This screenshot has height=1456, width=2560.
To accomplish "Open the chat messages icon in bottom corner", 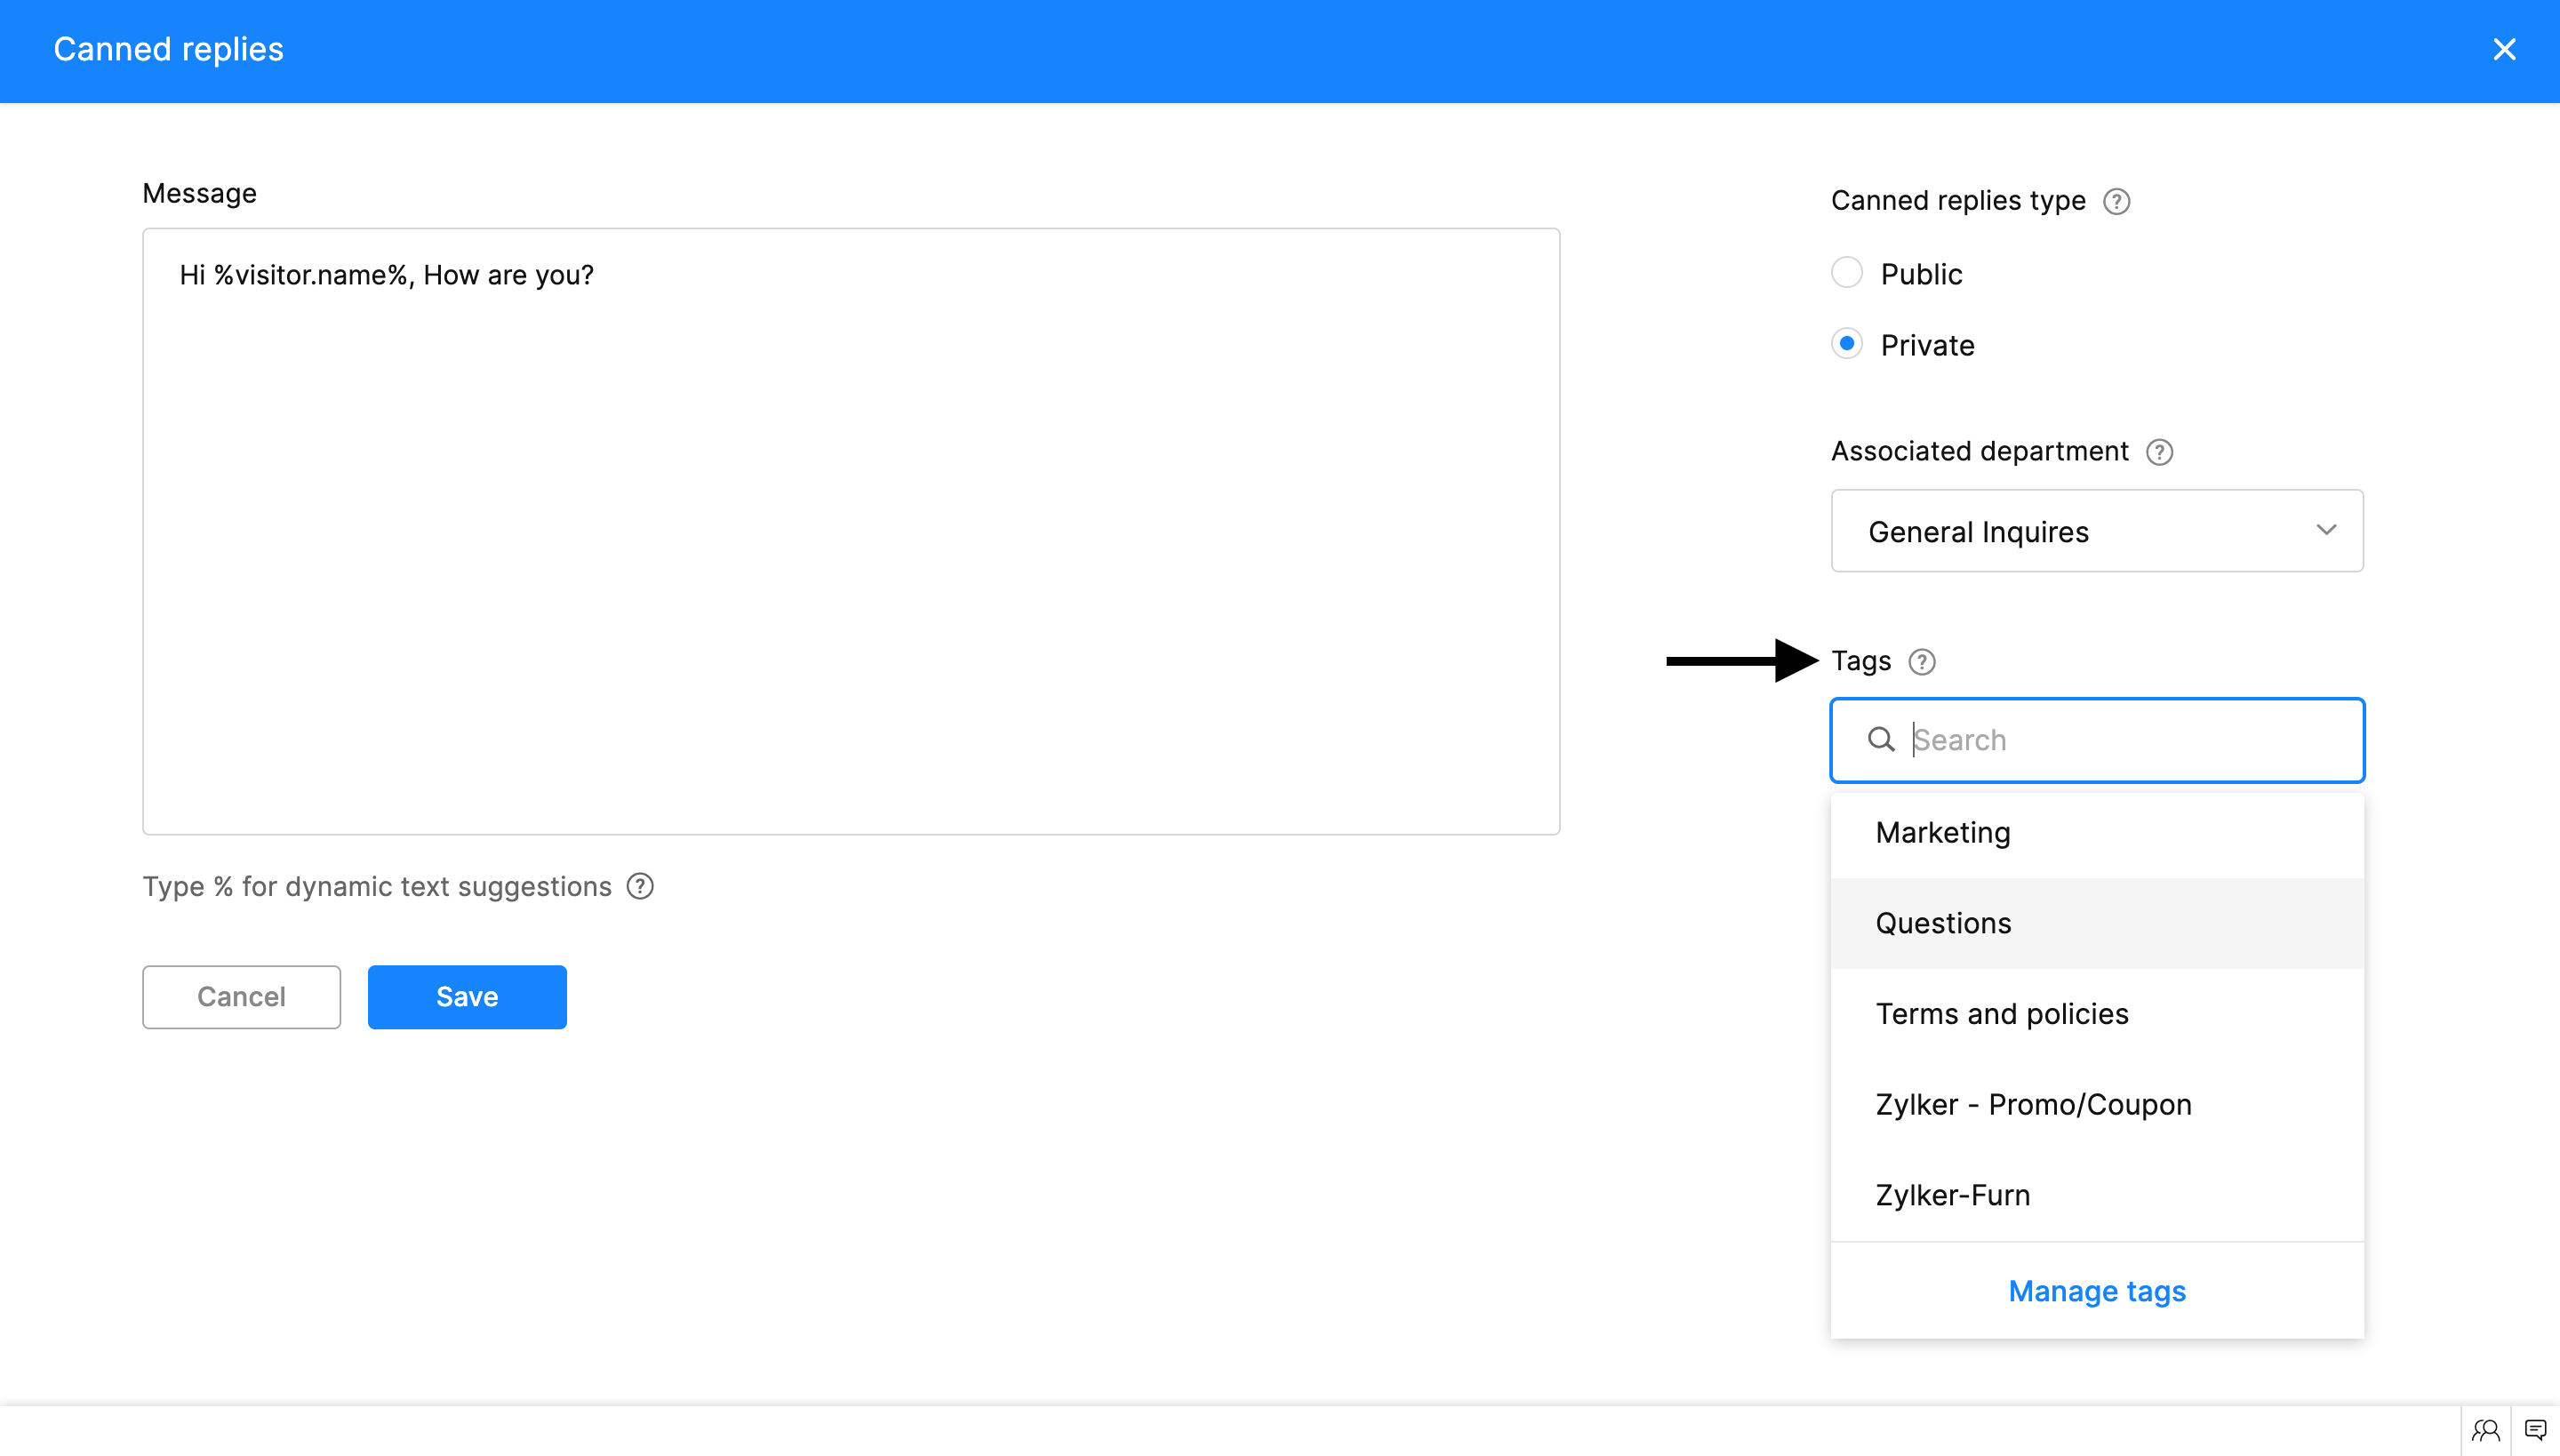I will (2535, 1430).
